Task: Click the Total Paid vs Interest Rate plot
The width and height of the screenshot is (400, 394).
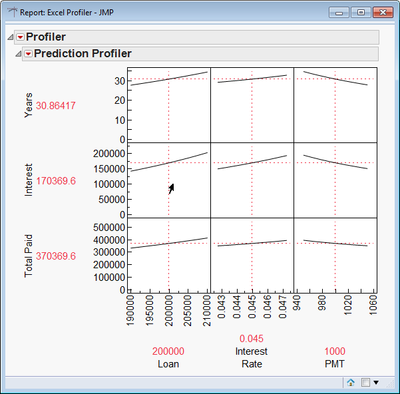Action: click(252, 256)
